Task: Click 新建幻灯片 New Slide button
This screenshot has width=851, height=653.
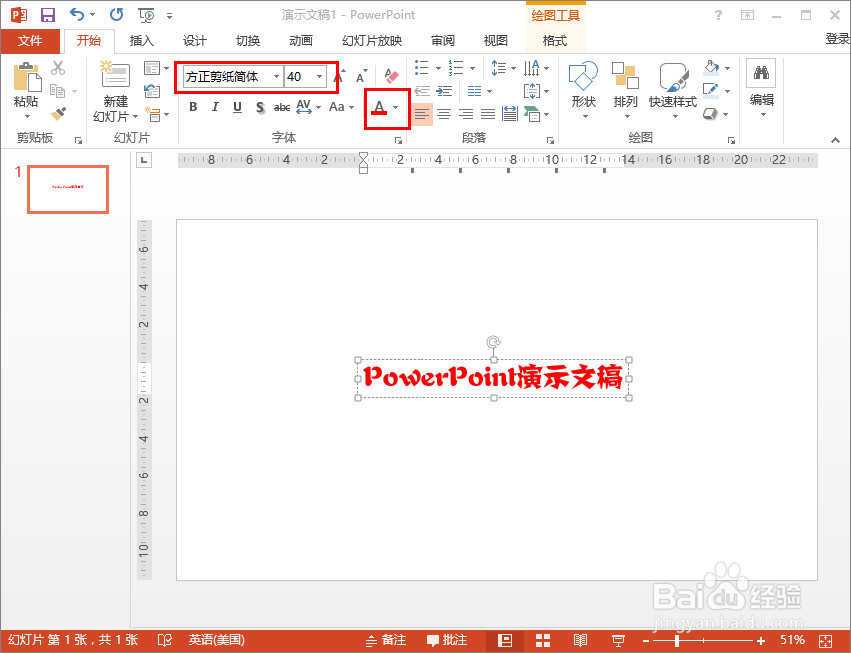Action: point(115,91)
